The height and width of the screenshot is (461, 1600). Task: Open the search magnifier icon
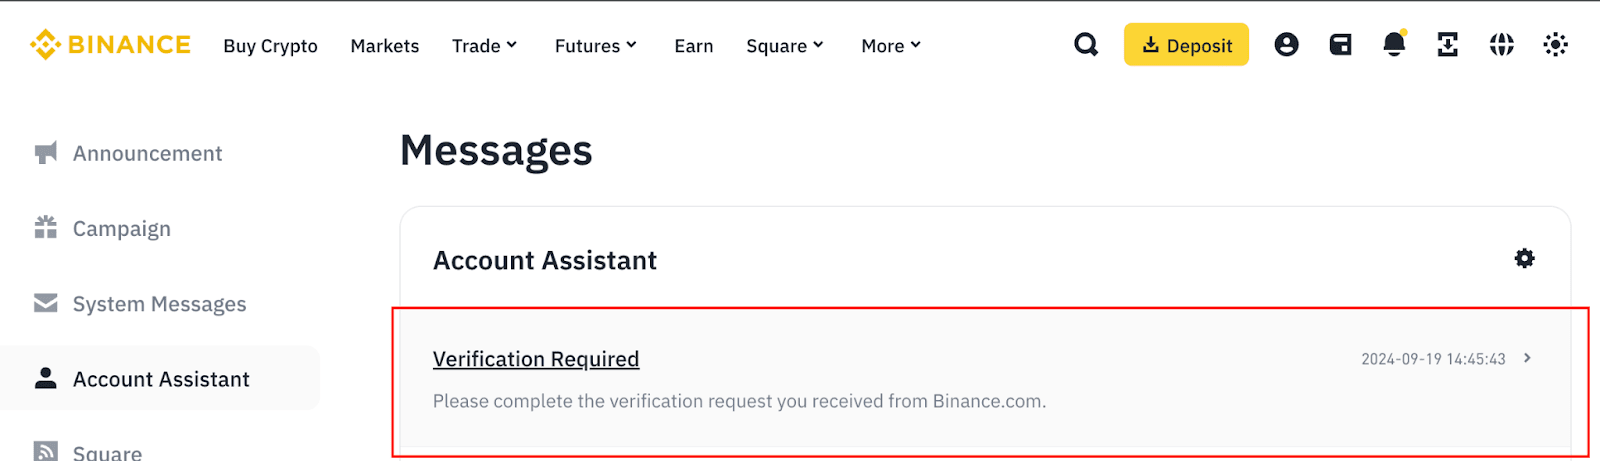pyautogui.click(x=1086, y=45)
